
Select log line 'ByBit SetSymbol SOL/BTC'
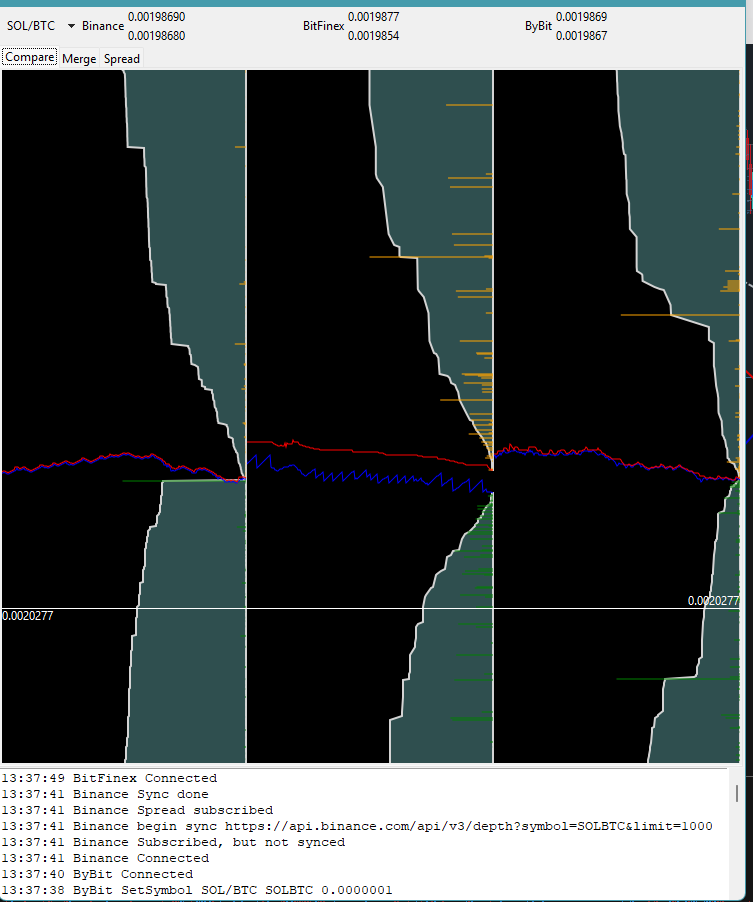click(197, 891)
